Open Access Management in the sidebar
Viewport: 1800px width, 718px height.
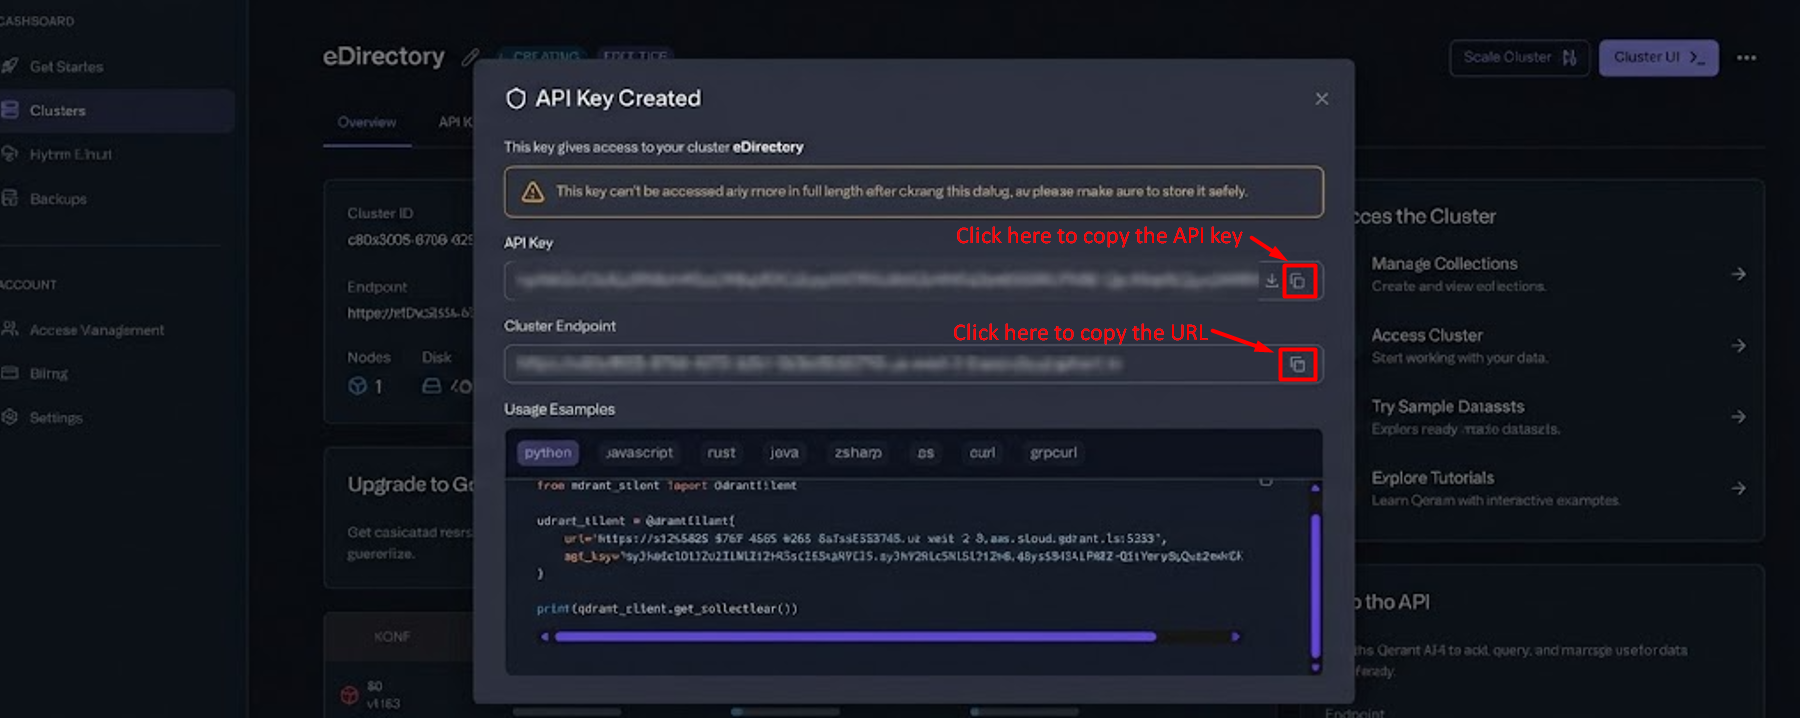pos(96,330)
